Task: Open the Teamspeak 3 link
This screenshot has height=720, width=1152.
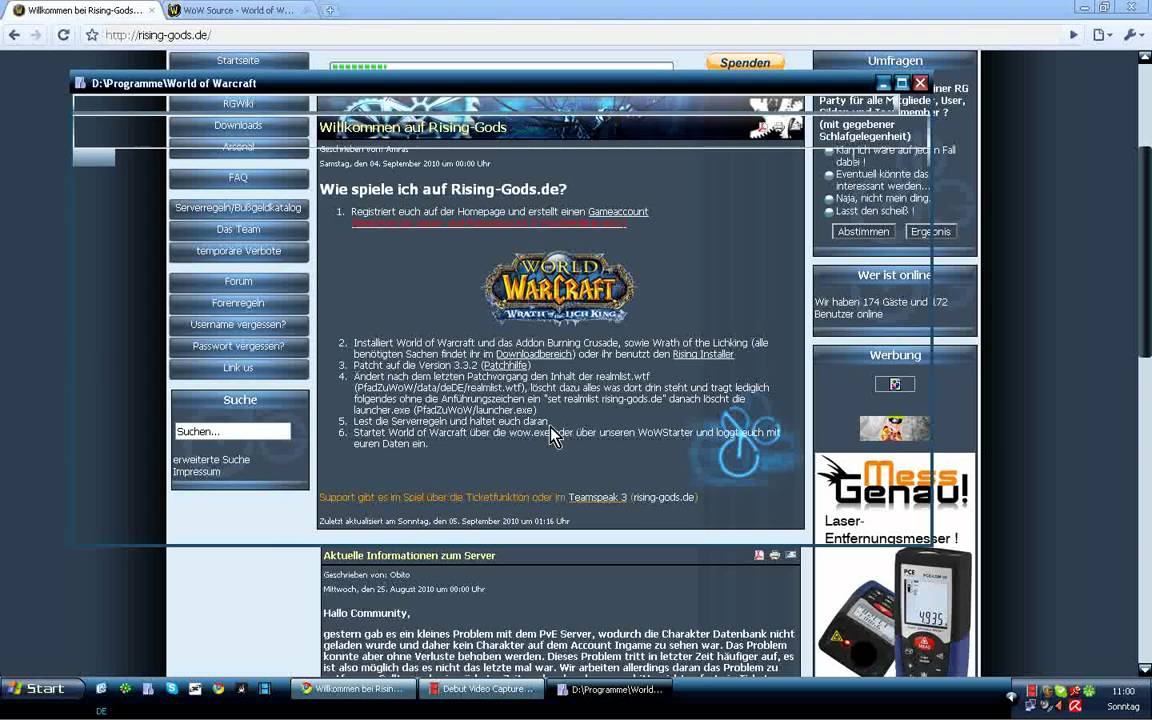Action: (597, 497)
